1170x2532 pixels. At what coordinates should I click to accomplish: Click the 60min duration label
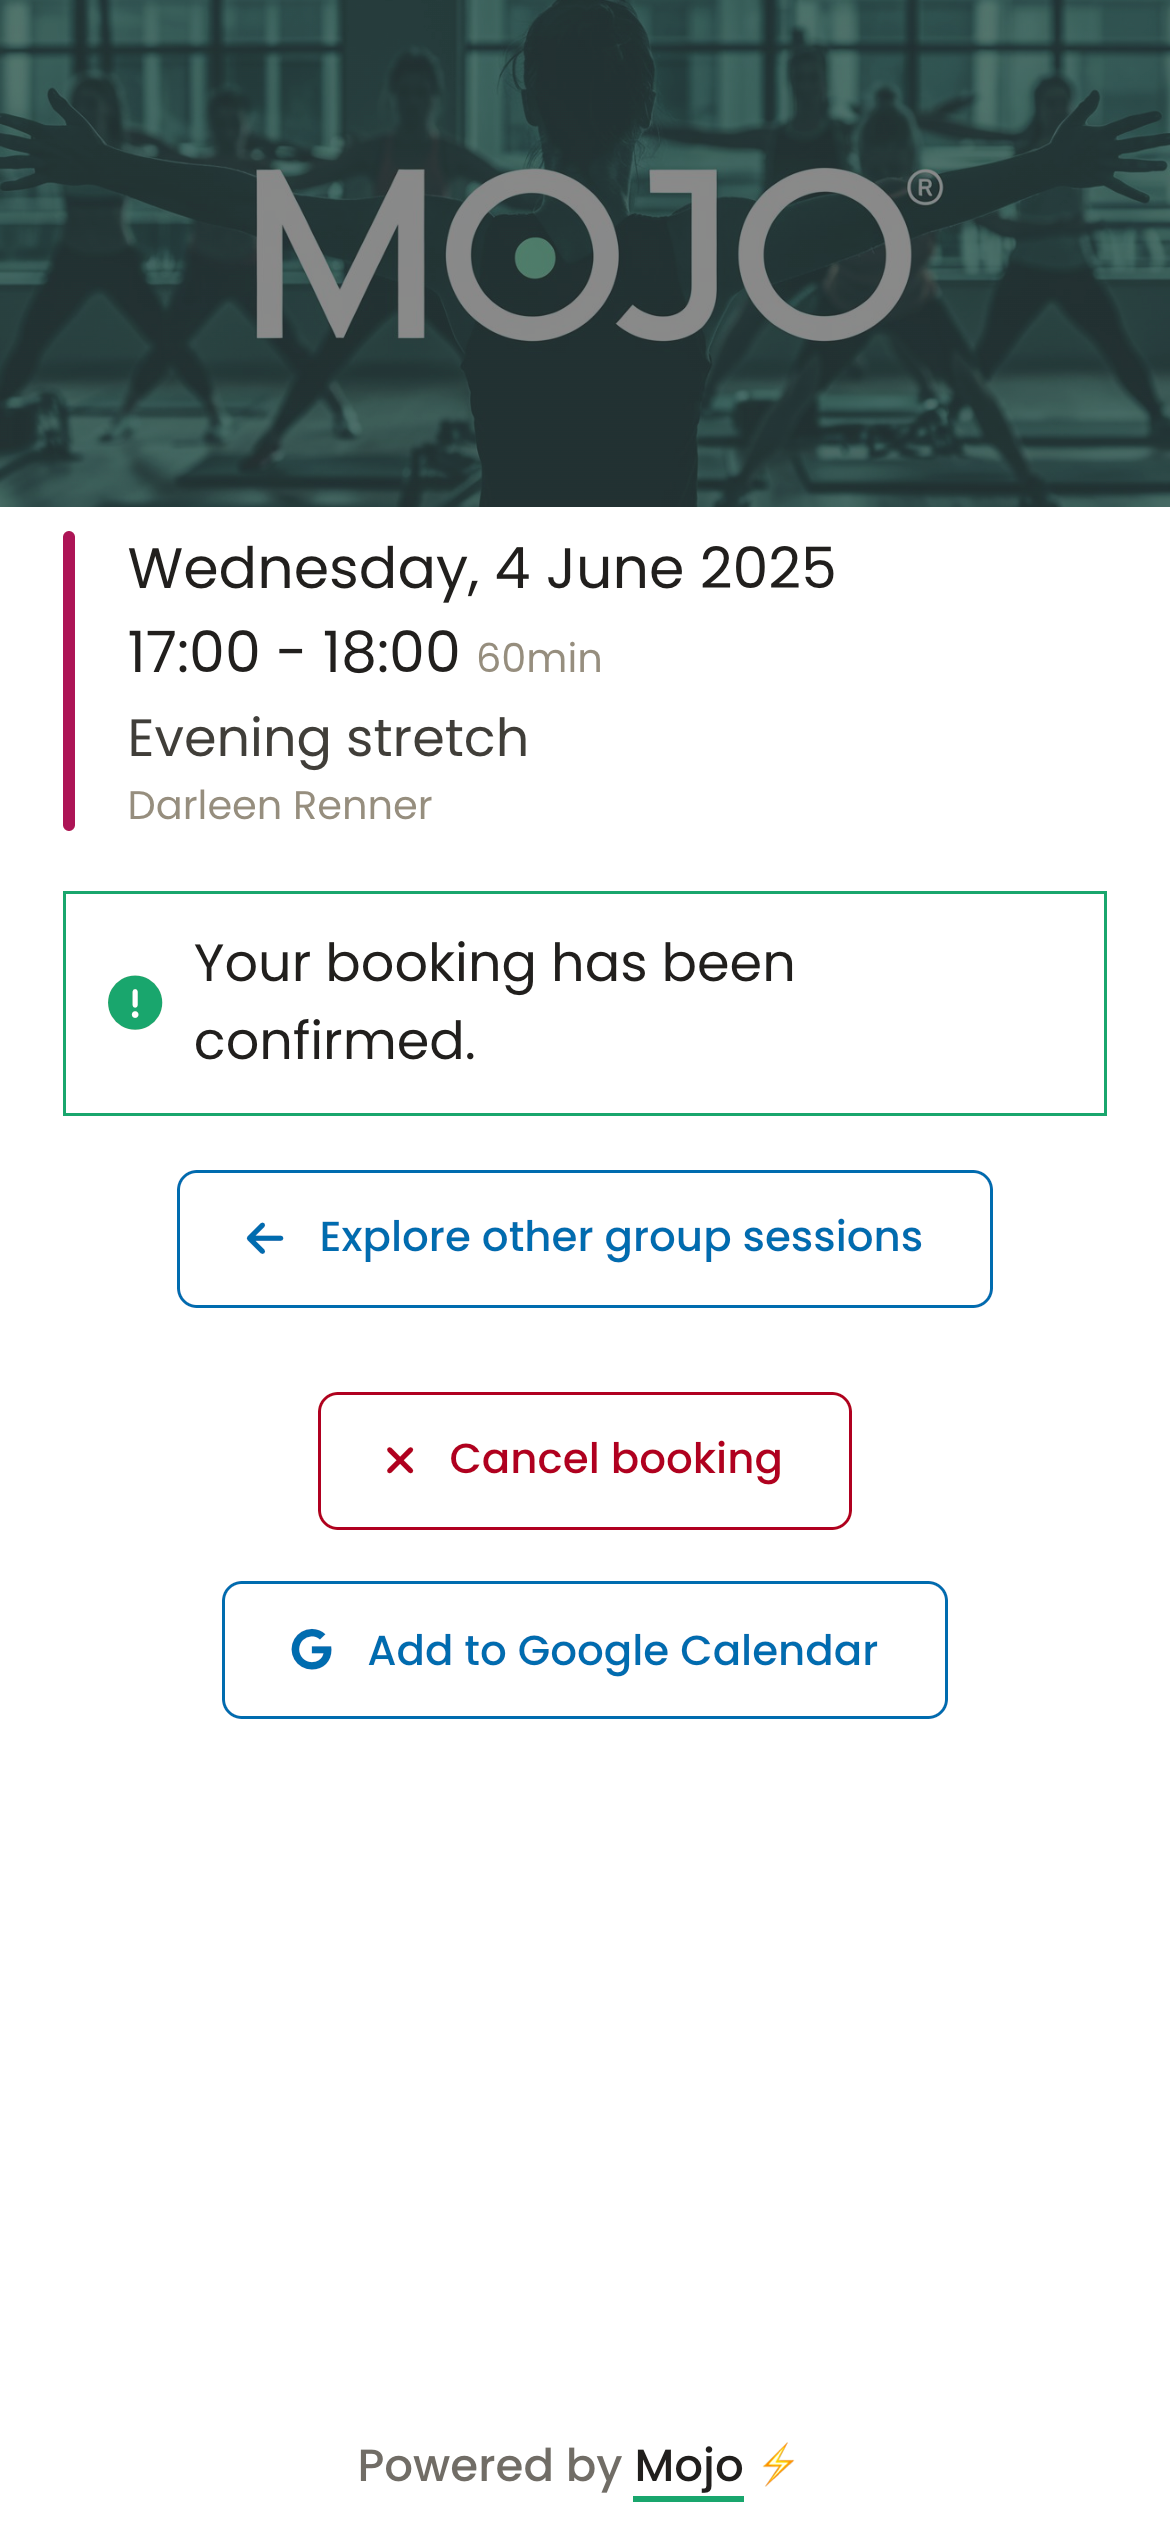point(539,658)
